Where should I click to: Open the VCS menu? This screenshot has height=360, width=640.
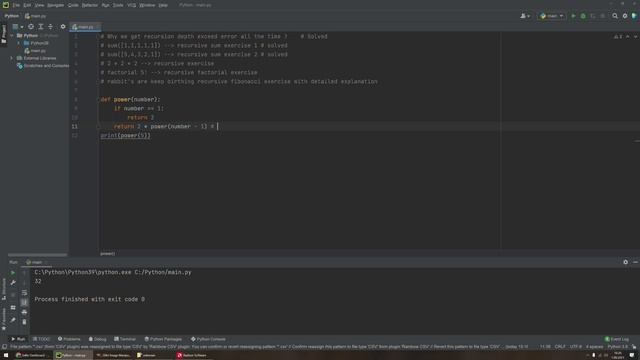[131, 5]
